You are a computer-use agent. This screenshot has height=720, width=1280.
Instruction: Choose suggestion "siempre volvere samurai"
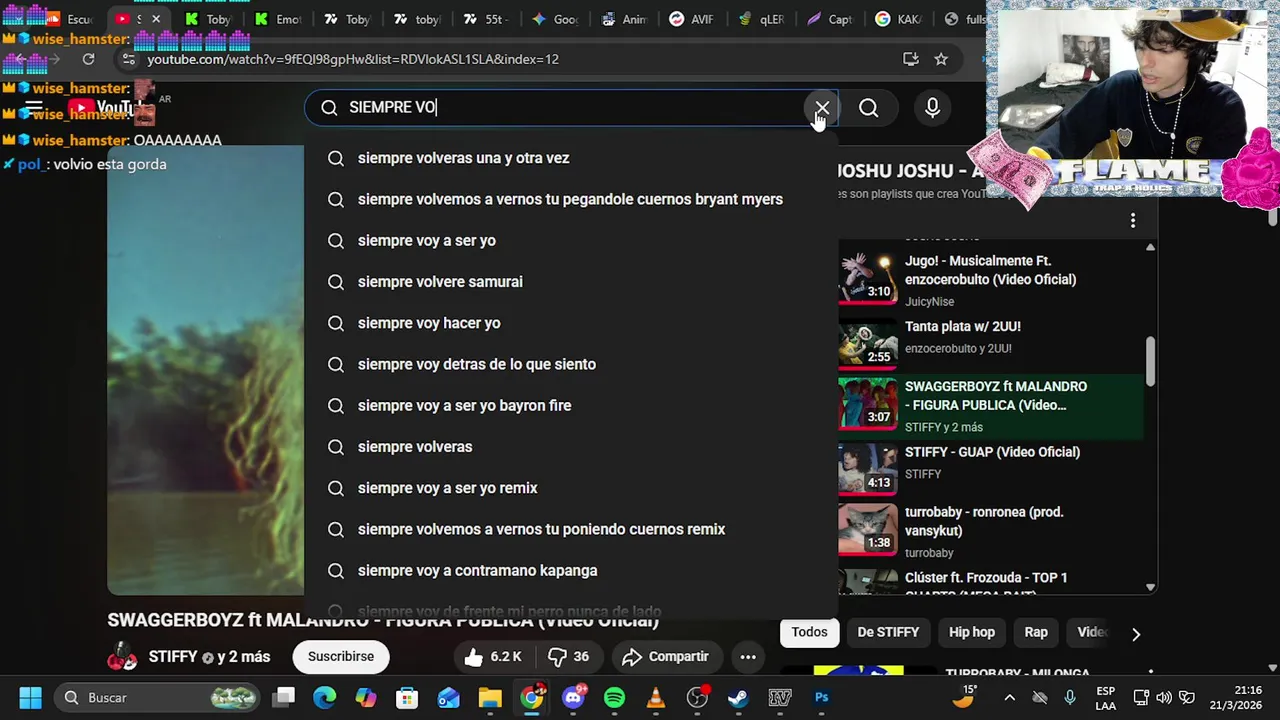coord(571,282)
